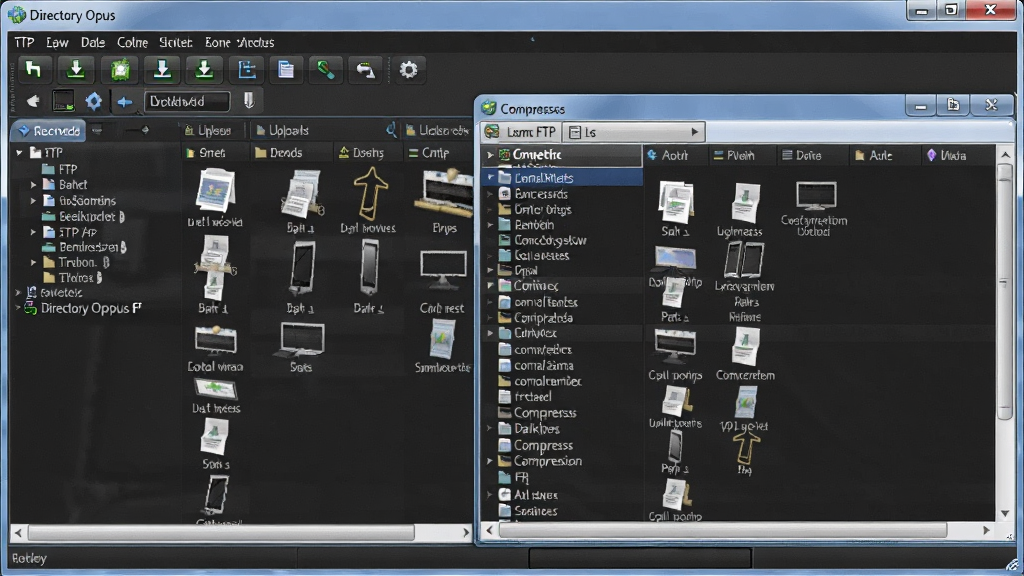
Task: Select the computer monitor icon in Compresses window
Action: (x=816, y=196)
